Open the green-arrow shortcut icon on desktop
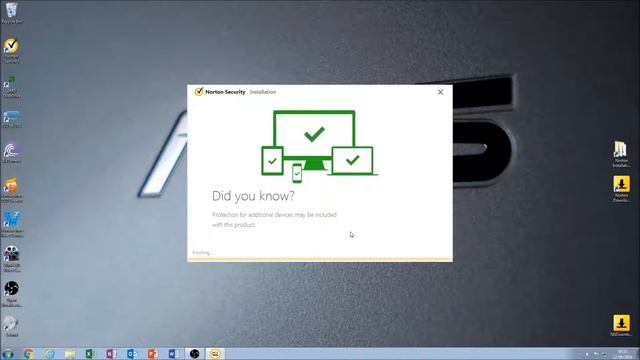640x360 pixels. coord(11,86)
